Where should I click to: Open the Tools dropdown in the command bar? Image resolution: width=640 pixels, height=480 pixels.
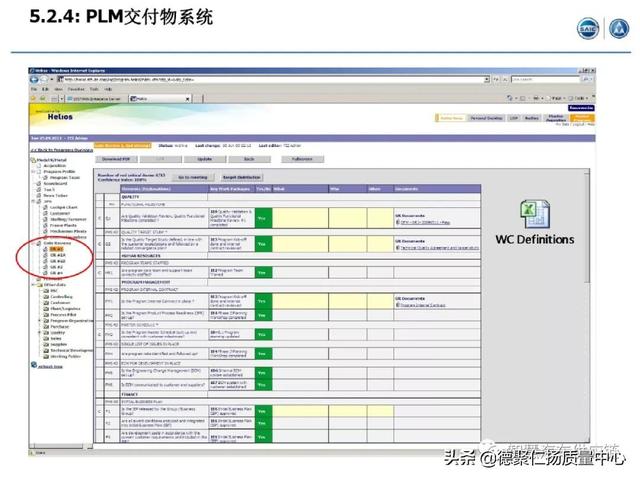coord(579,98)
